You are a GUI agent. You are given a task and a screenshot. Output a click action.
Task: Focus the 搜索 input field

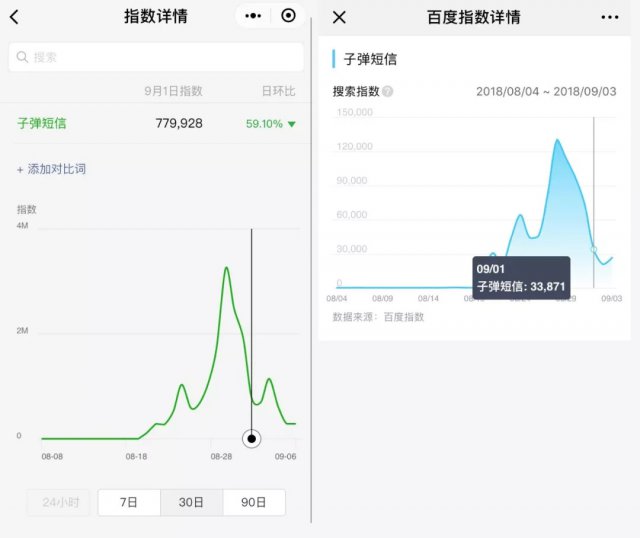pyautogui.click(x=160, y=57)
